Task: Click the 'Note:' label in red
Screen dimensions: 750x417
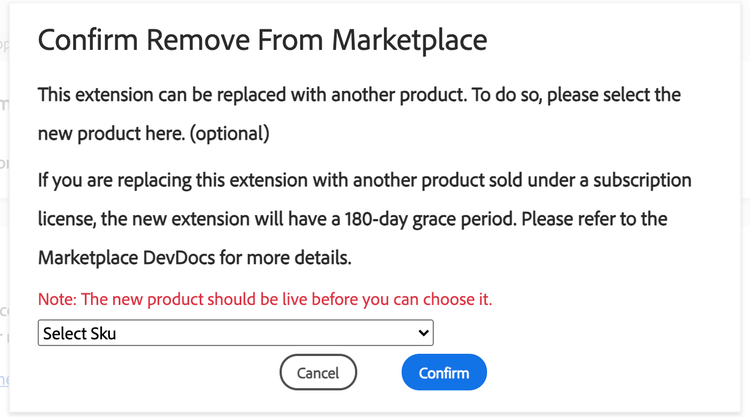Action: (x=57, y=299)
